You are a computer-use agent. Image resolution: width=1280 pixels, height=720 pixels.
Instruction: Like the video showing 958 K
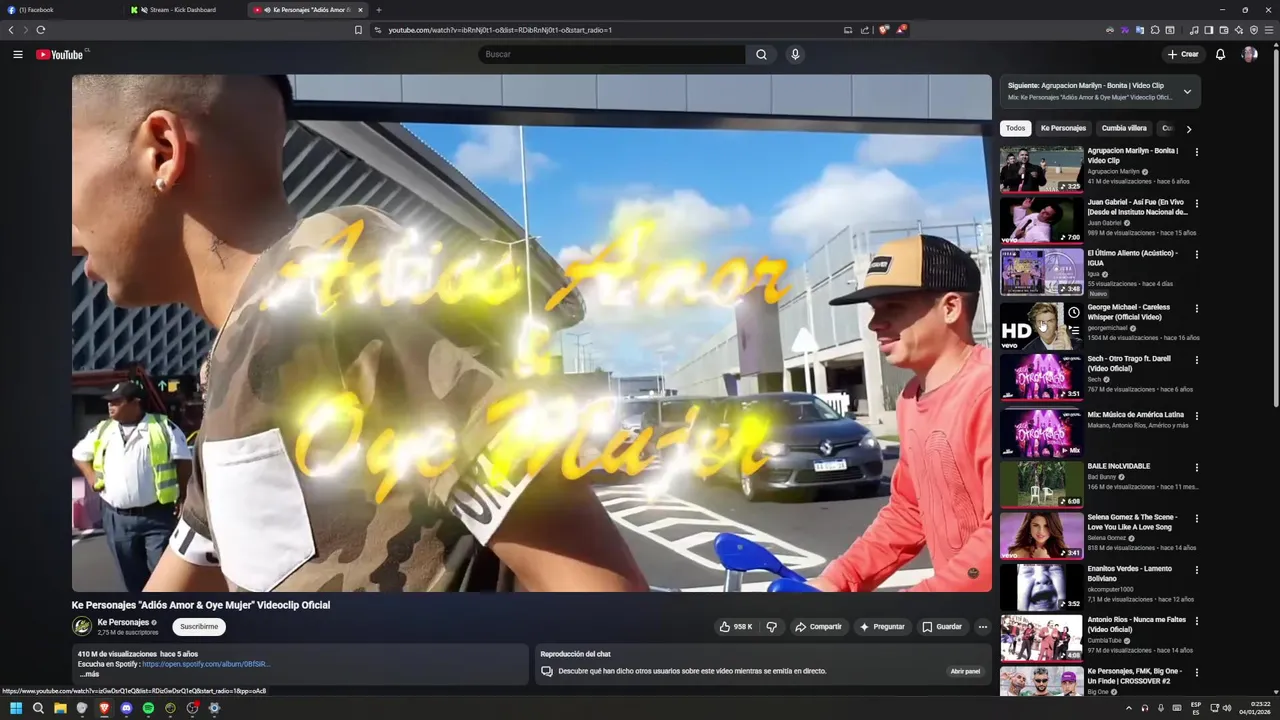point(735,627)
